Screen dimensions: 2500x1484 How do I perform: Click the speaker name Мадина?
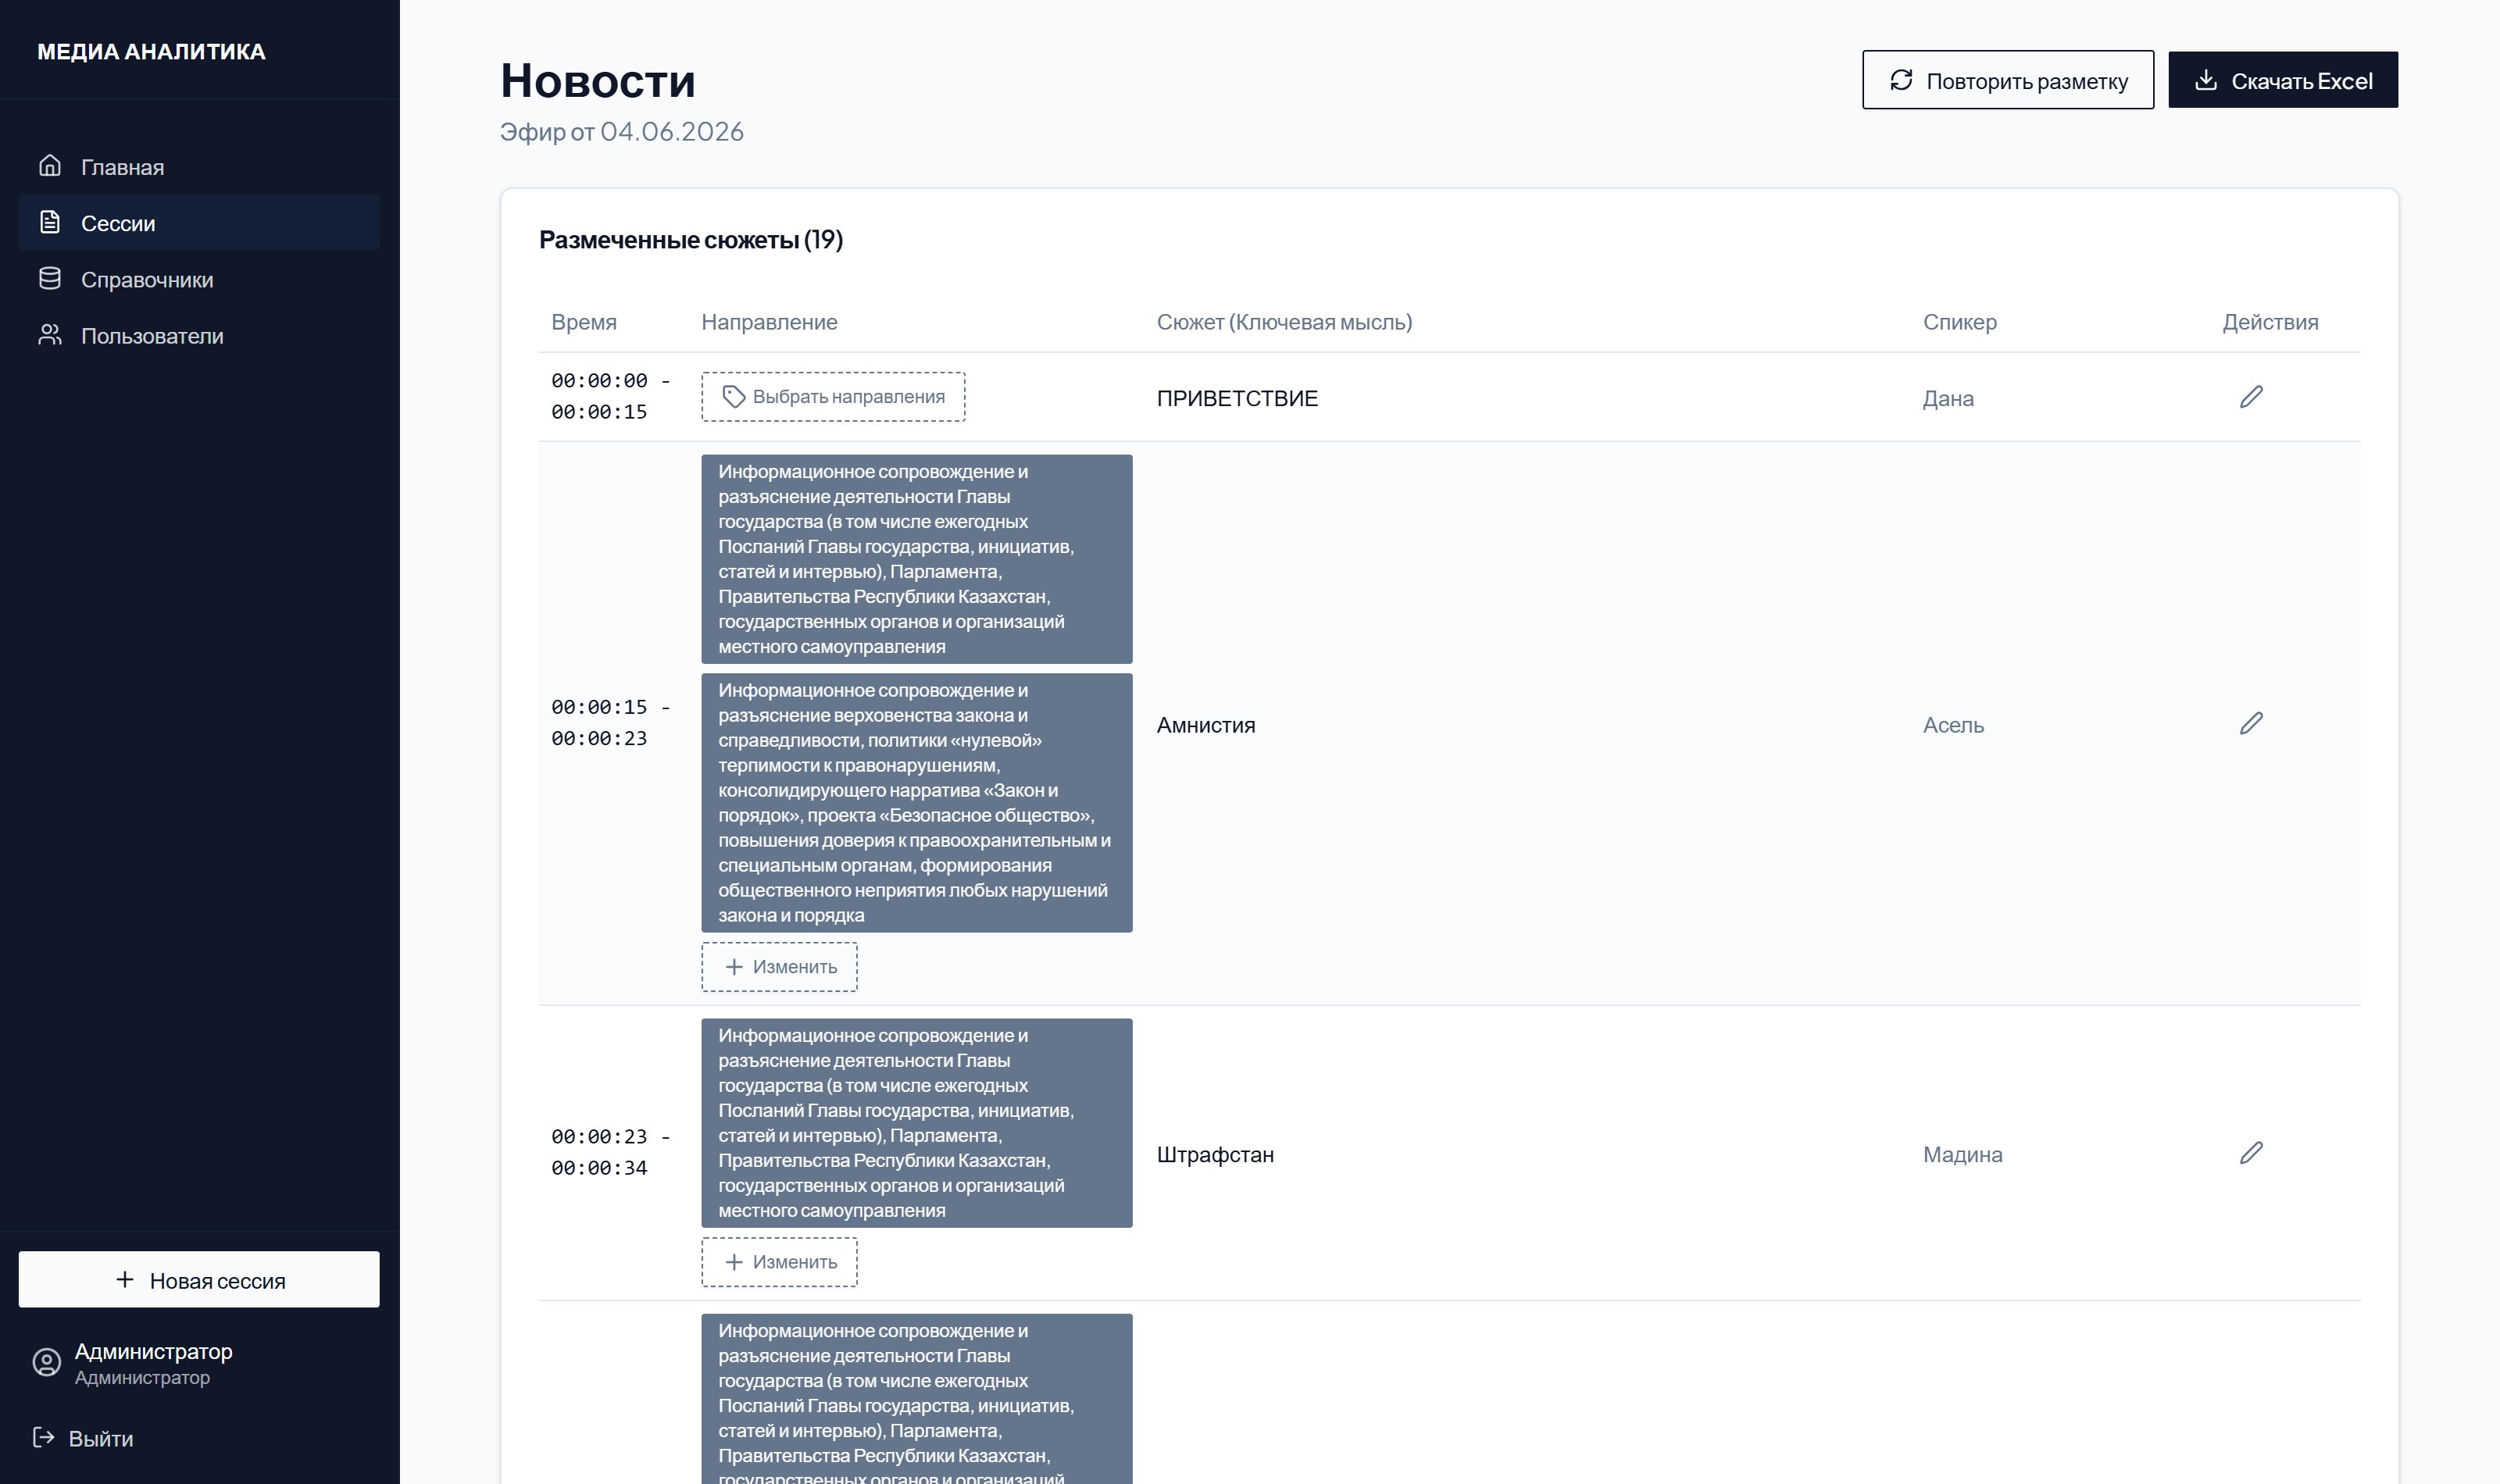point(1962,1154)
